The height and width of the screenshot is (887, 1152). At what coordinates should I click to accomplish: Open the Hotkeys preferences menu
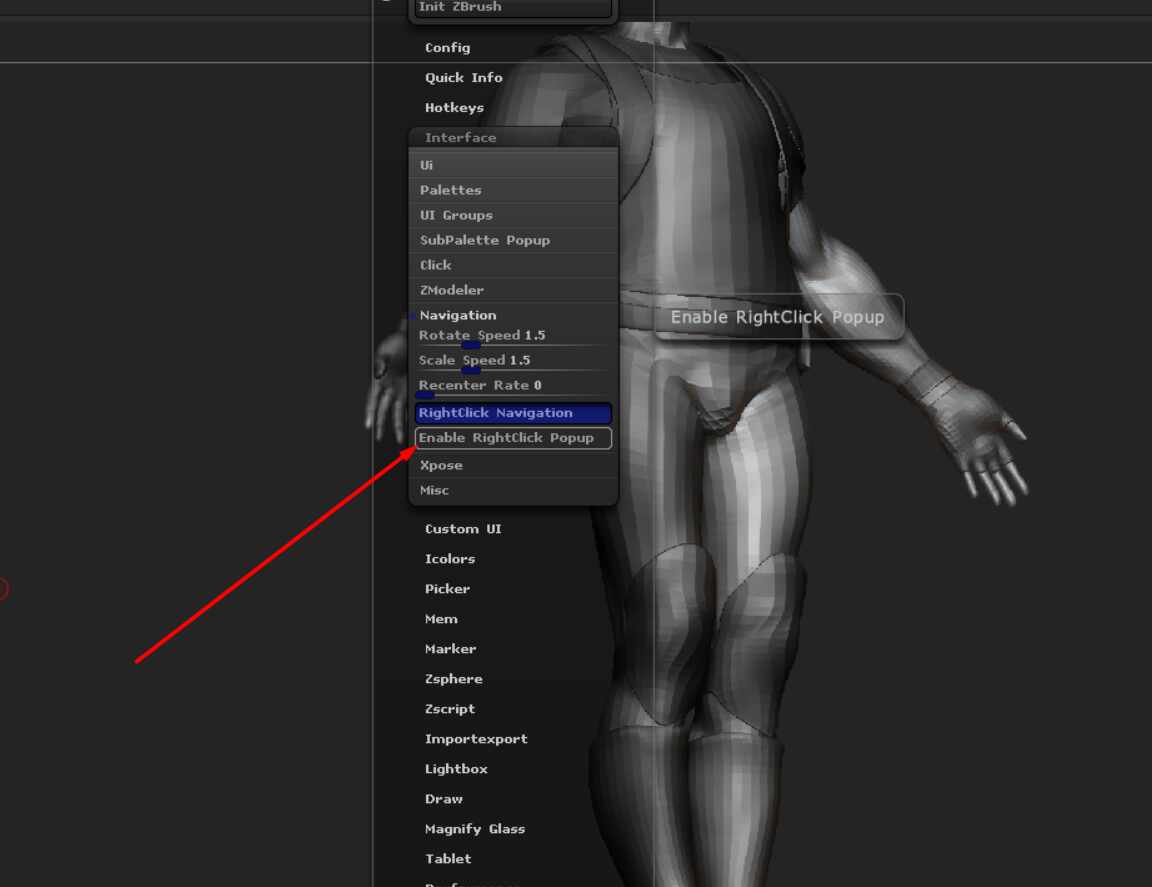454,108
